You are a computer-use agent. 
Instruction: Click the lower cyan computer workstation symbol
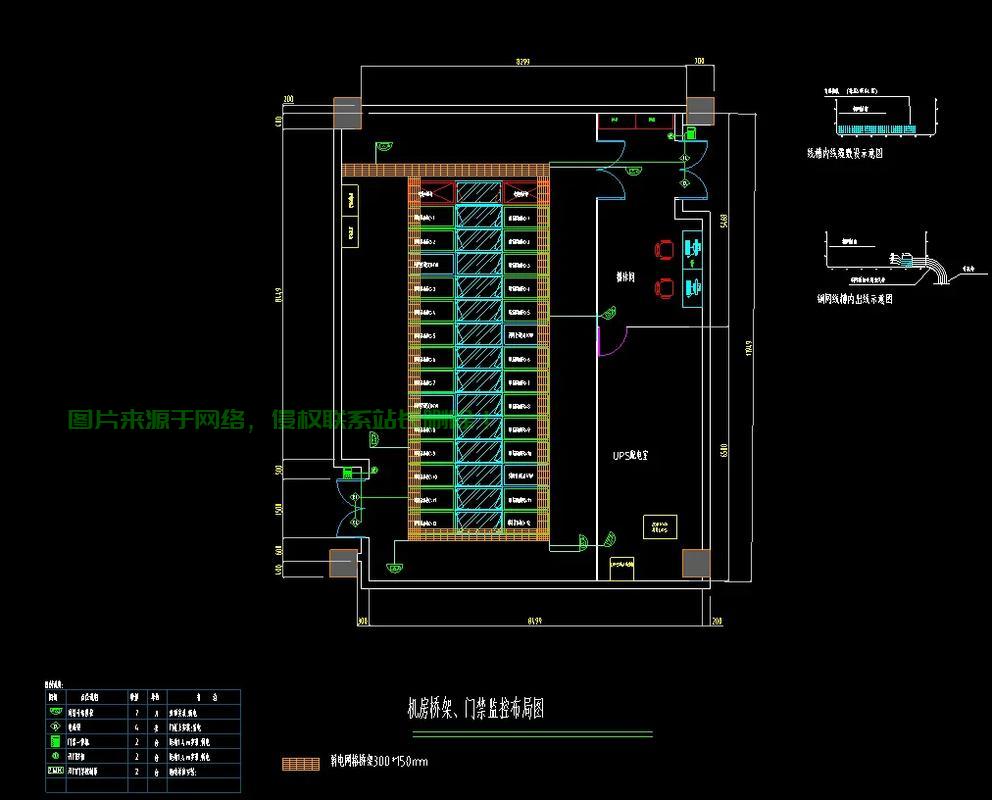tap(693, 286)
